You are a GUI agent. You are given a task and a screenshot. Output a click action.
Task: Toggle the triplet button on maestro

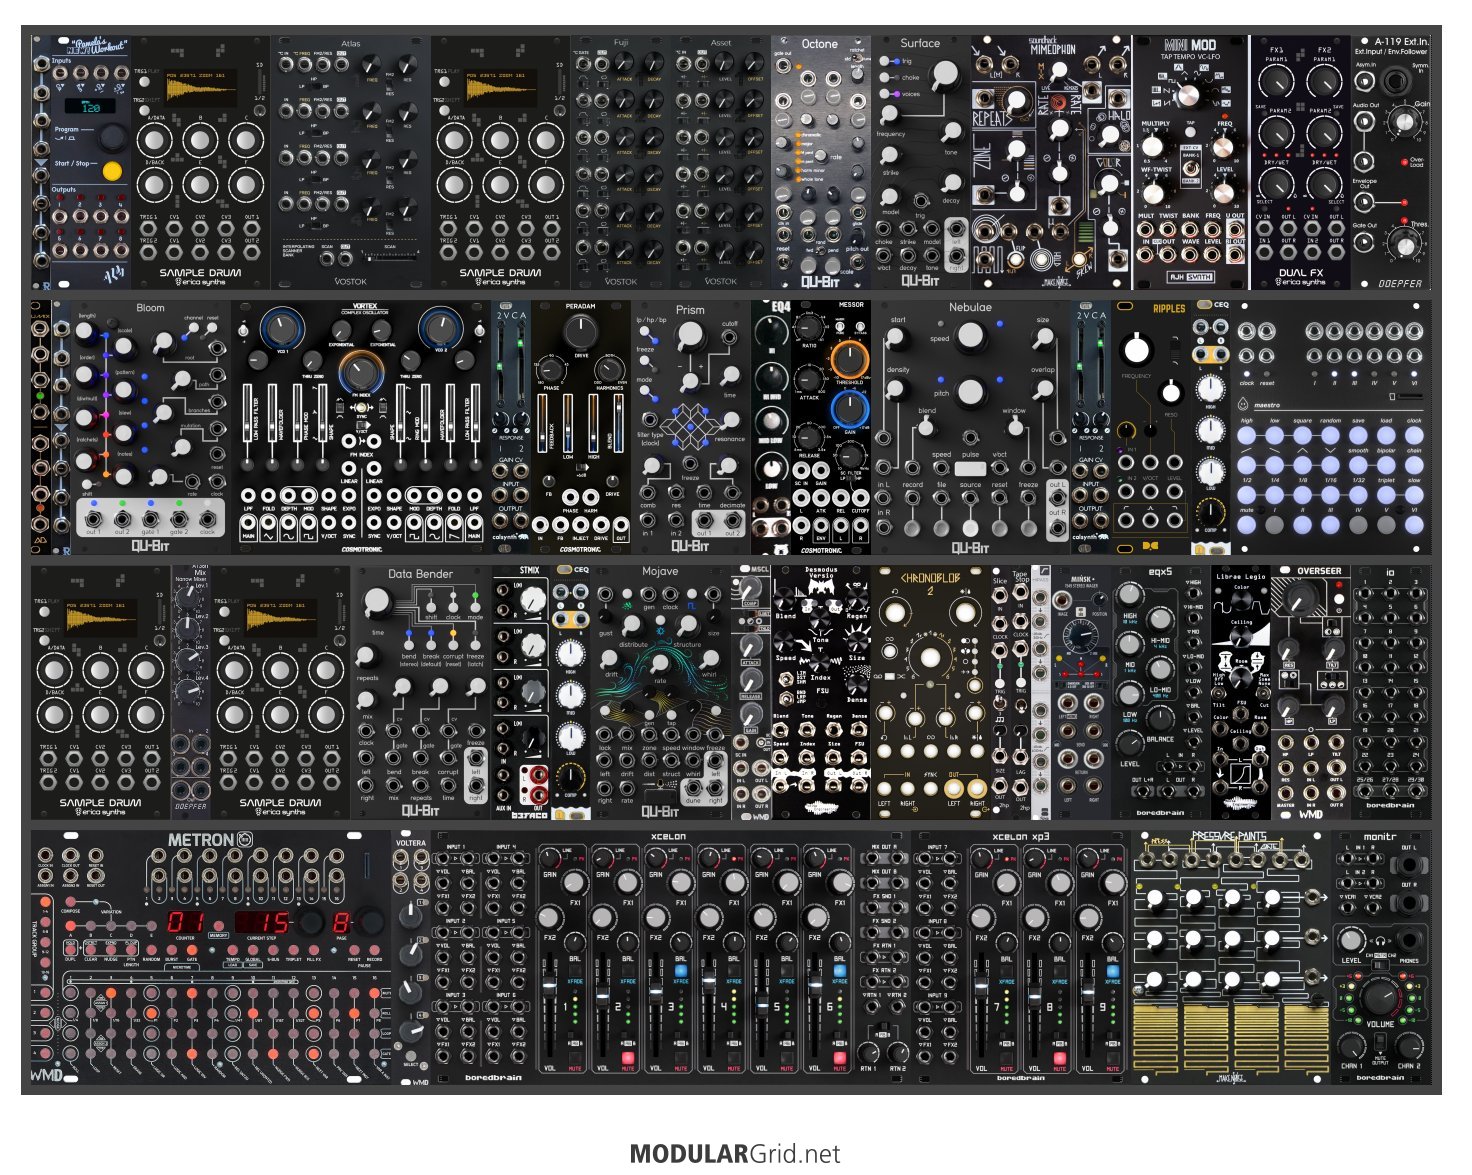point(1386,495)
